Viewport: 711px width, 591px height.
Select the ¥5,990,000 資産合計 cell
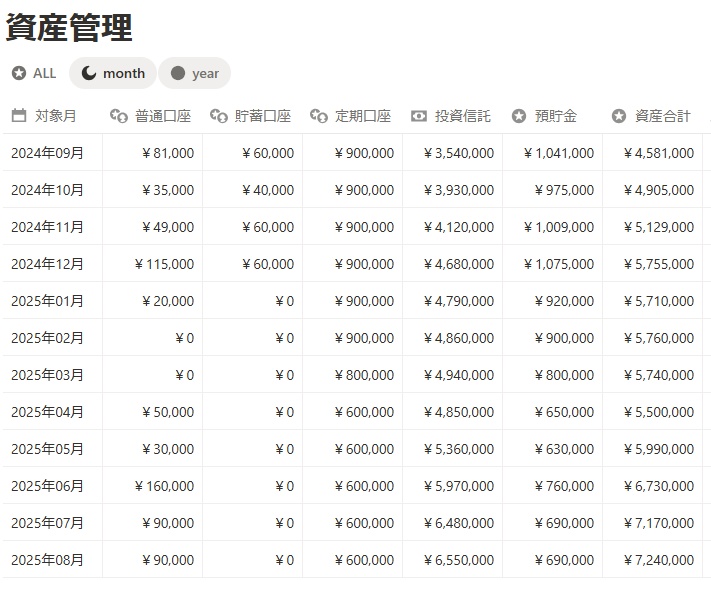[x=653, y=449]
